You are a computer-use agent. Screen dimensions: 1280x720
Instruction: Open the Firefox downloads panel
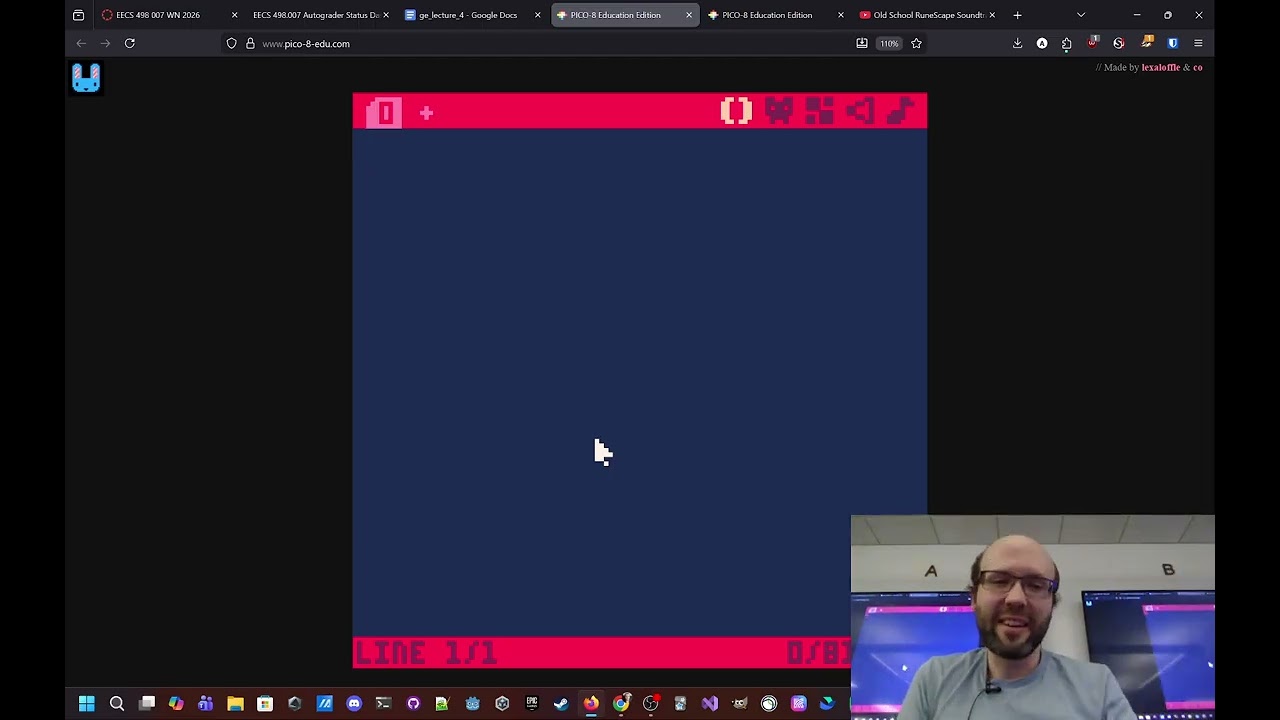[1017, 43]
